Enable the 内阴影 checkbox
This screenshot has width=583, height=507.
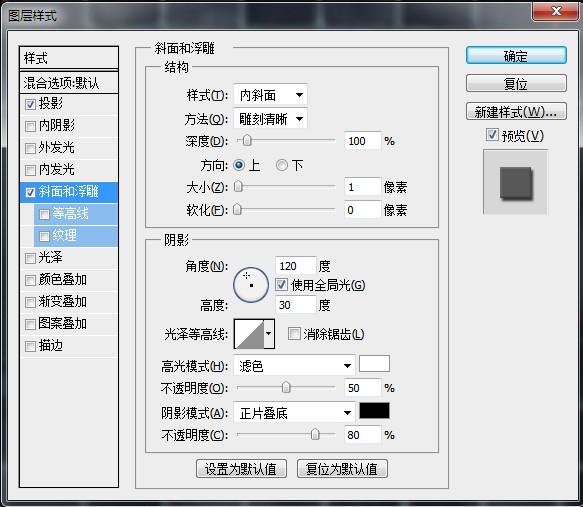point(30,126)
